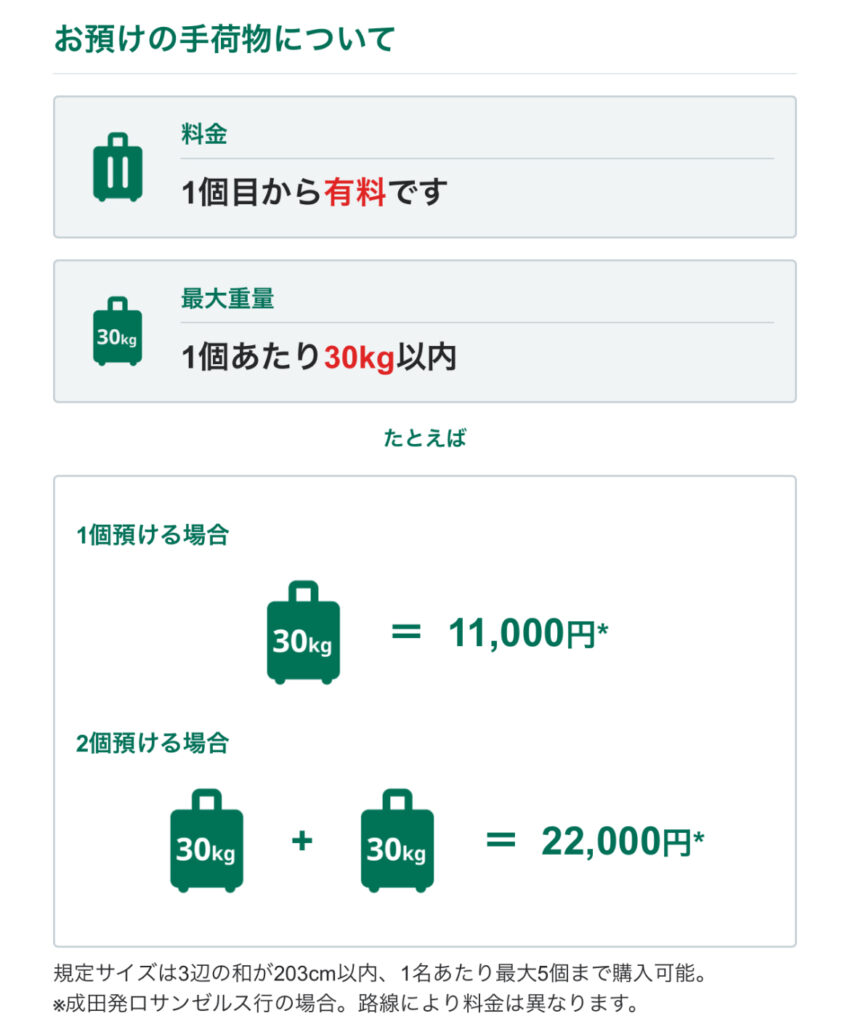Viewport: 850px width, 1024px height.
Task: Click the red 有料 text
Action: (355, 191)
